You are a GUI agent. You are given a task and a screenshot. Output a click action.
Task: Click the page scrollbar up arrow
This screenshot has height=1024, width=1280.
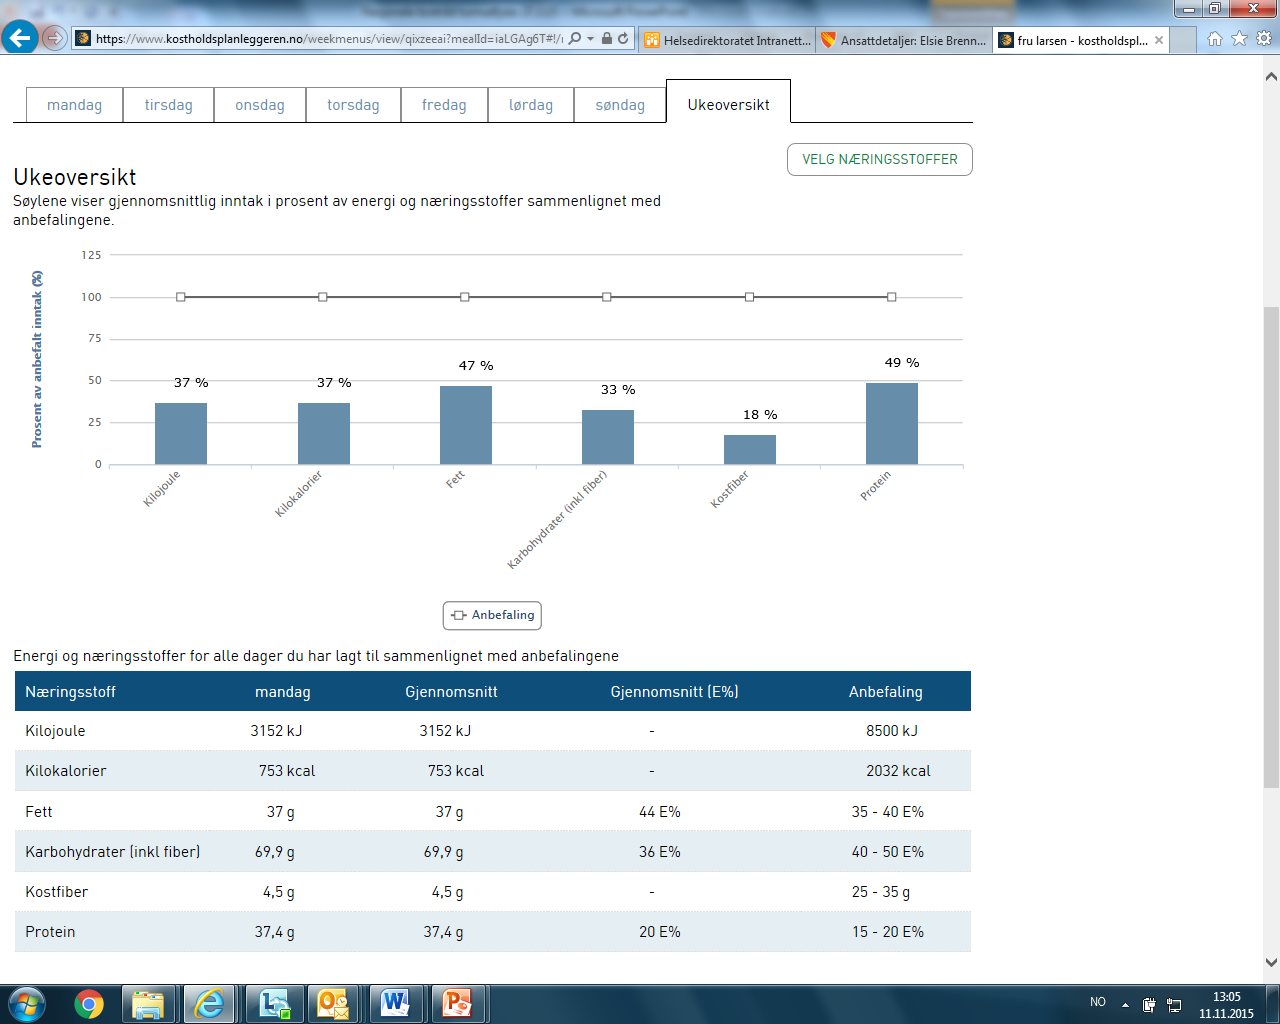tap(1271, 77)
